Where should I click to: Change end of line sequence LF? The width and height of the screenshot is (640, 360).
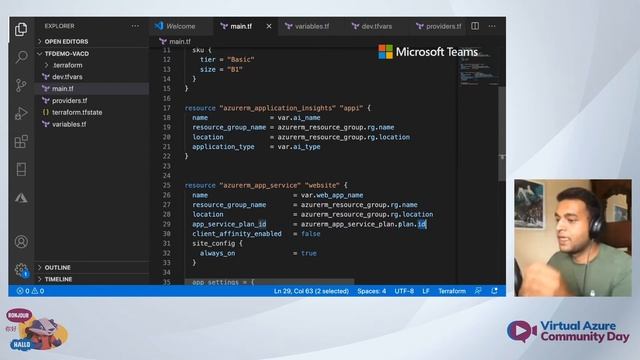426,291
